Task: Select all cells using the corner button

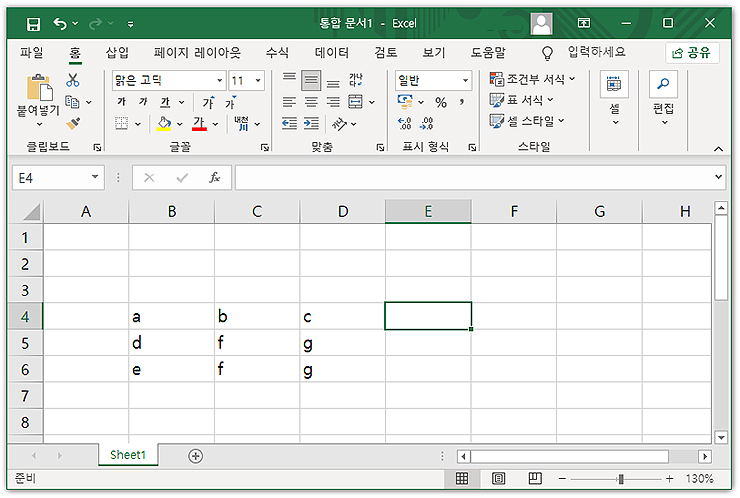Action: pyautogui.click(x=32, y=211)
